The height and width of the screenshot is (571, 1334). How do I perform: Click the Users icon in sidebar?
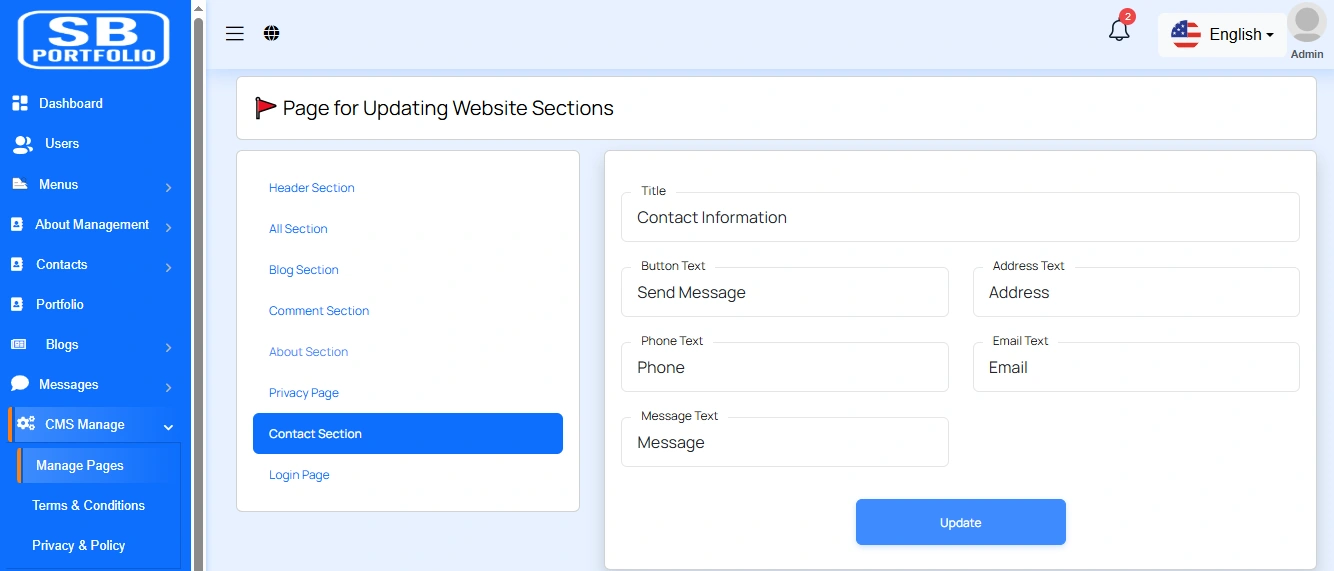22,144
